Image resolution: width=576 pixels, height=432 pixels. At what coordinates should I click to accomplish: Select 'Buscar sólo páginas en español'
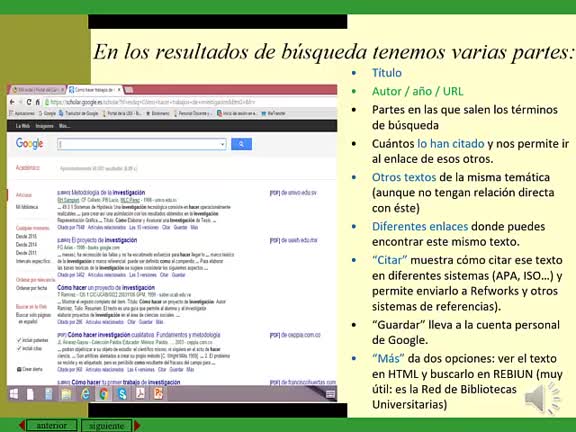click(33, 318)
